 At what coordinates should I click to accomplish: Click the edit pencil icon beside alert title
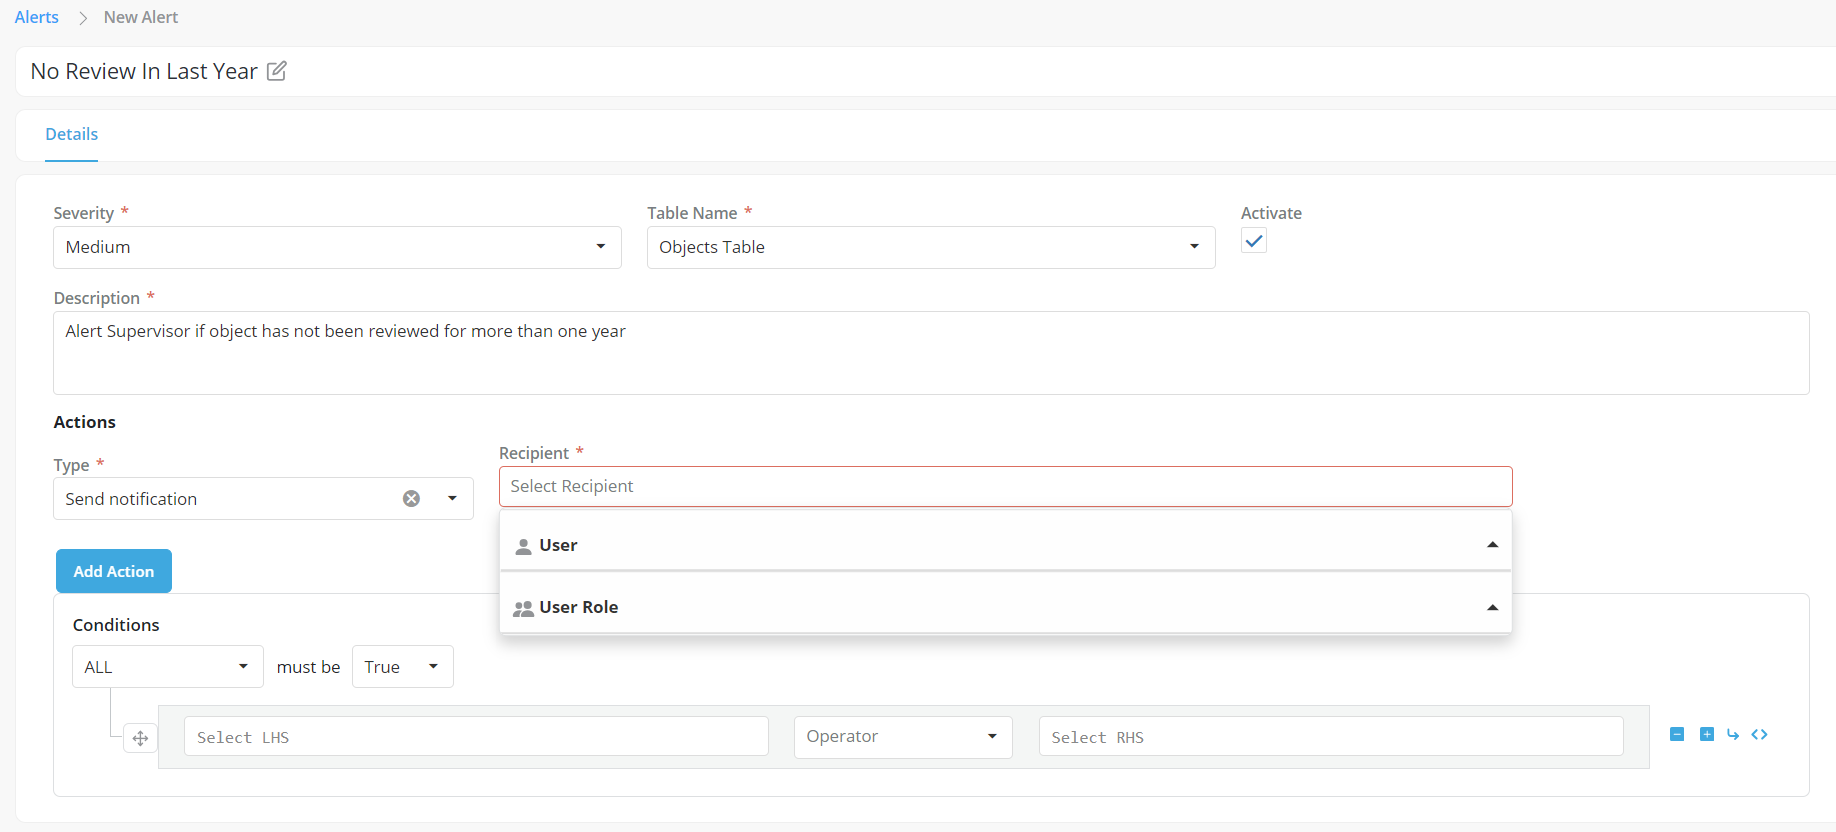pyautogui.click(x=277, y=71)
